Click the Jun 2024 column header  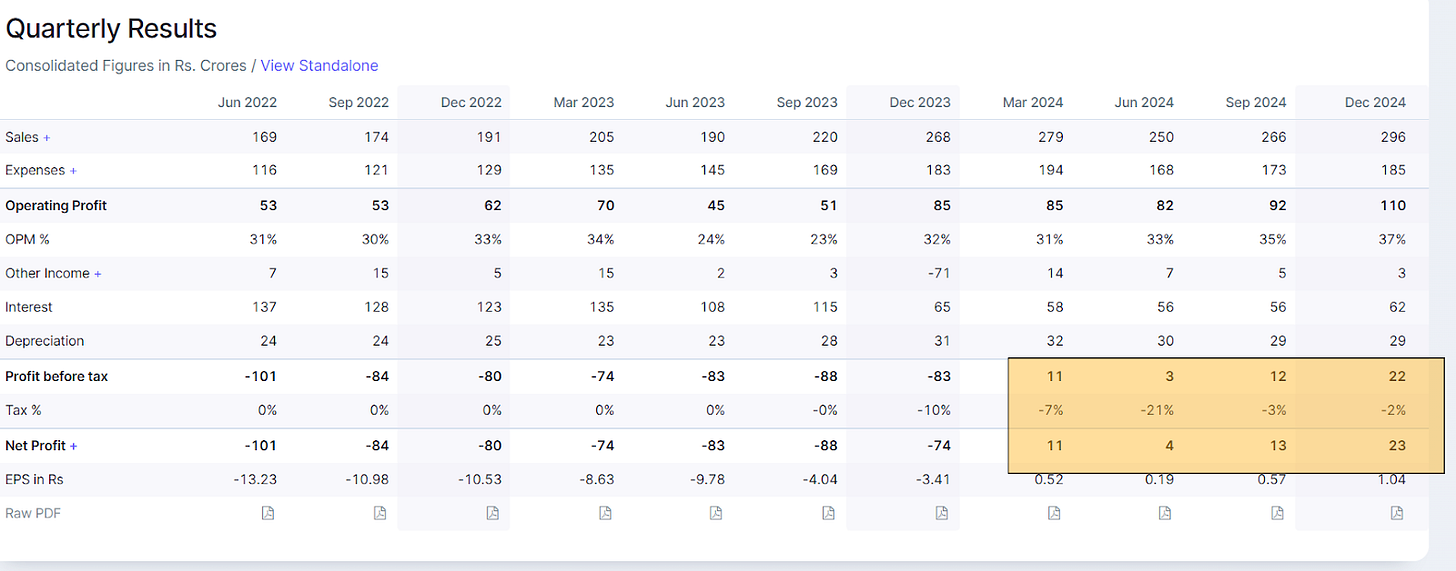1144,102
